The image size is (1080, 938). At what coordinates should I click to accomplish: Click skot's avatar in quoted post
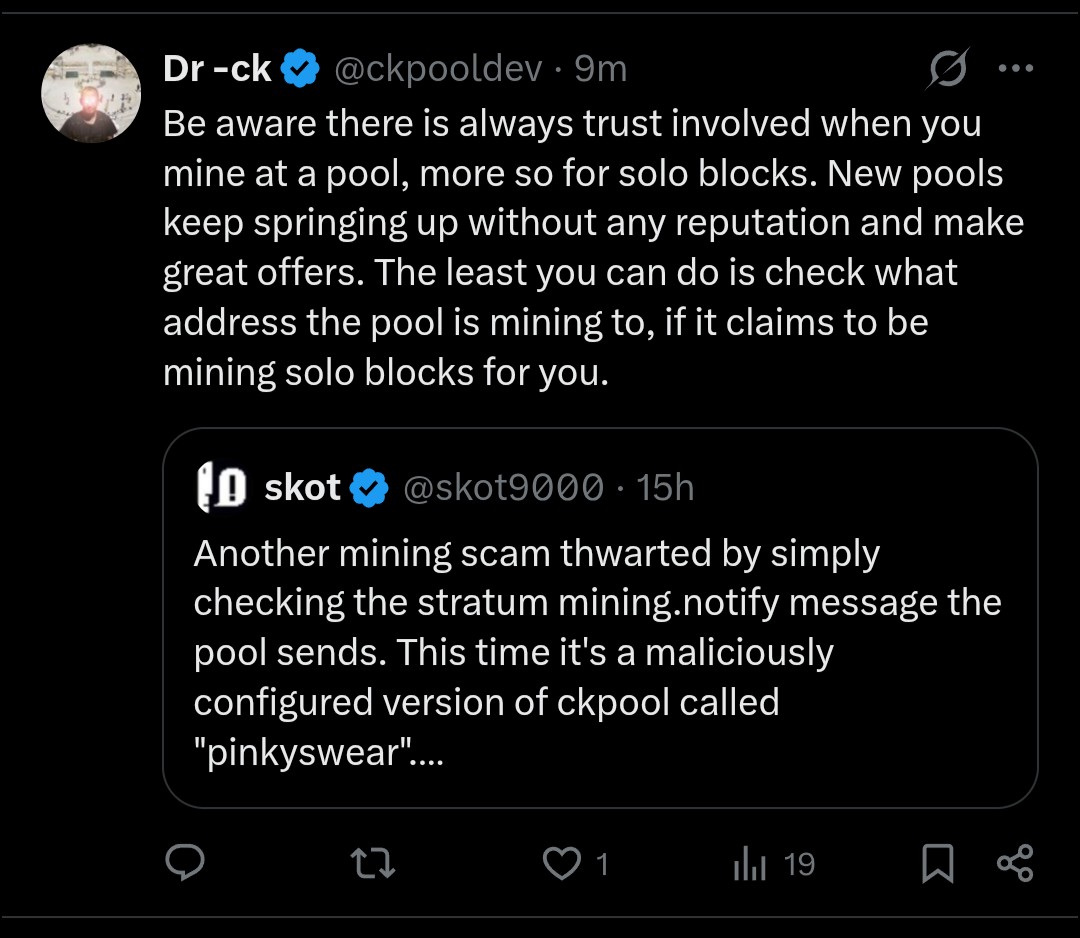221,488
